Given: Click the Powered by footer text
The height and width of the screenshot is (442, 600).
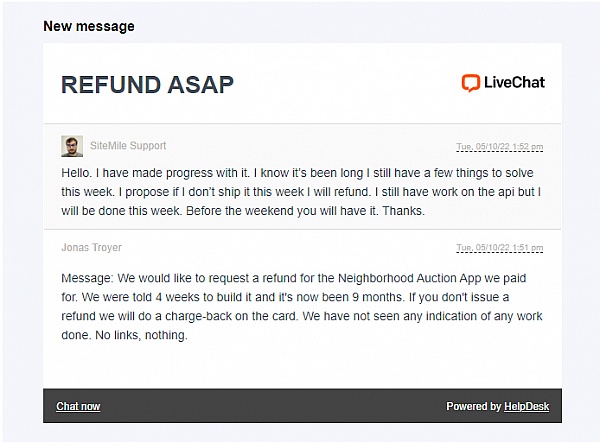Looking at the screenshot, I should pos(474,406).
